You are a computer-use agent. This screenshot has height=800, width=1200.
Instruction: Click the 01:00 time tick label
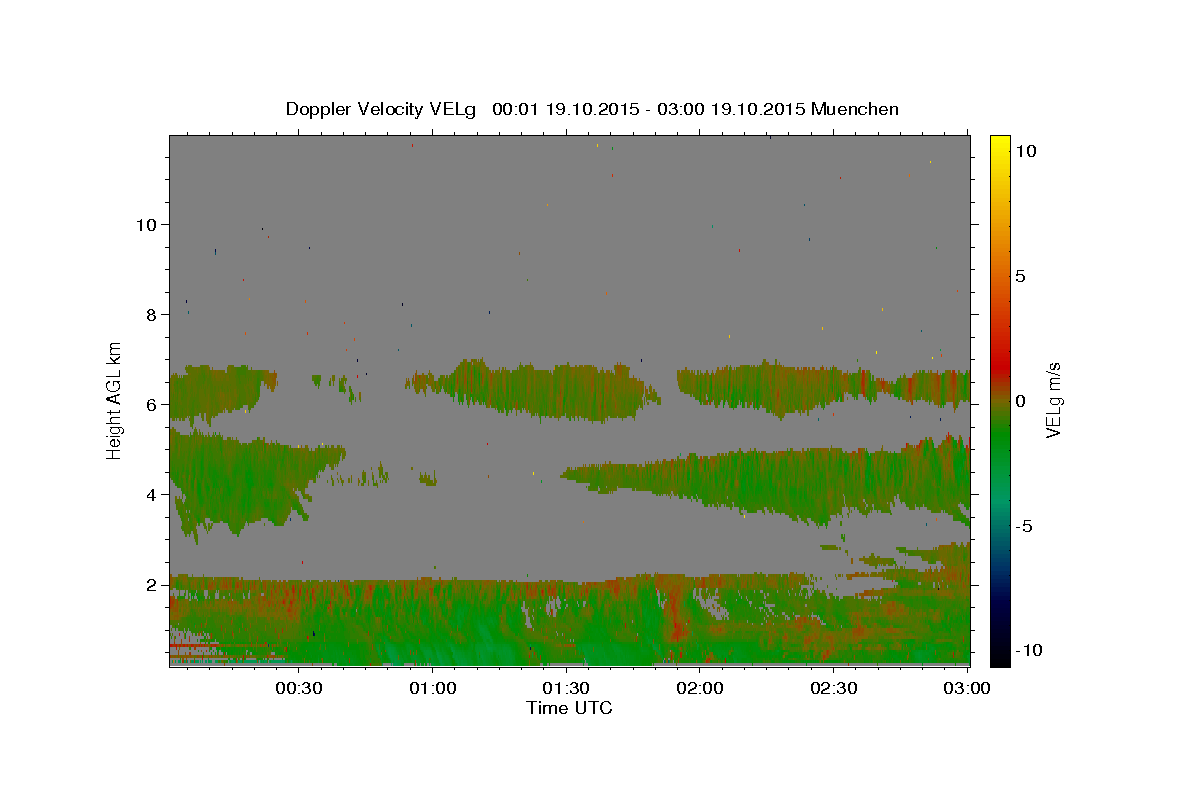click(432, 688)
